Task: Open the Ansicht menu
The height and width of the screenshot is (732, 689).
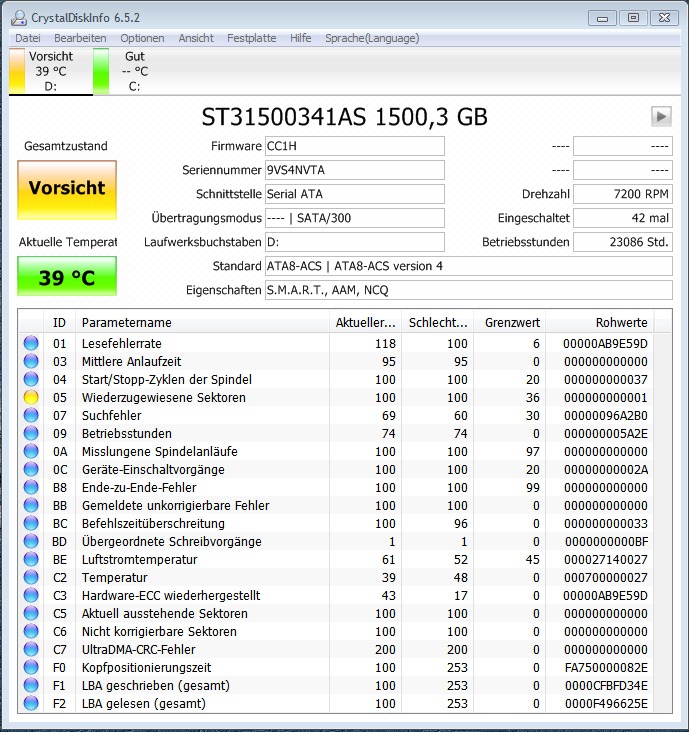Action: (x=196, y=38)
